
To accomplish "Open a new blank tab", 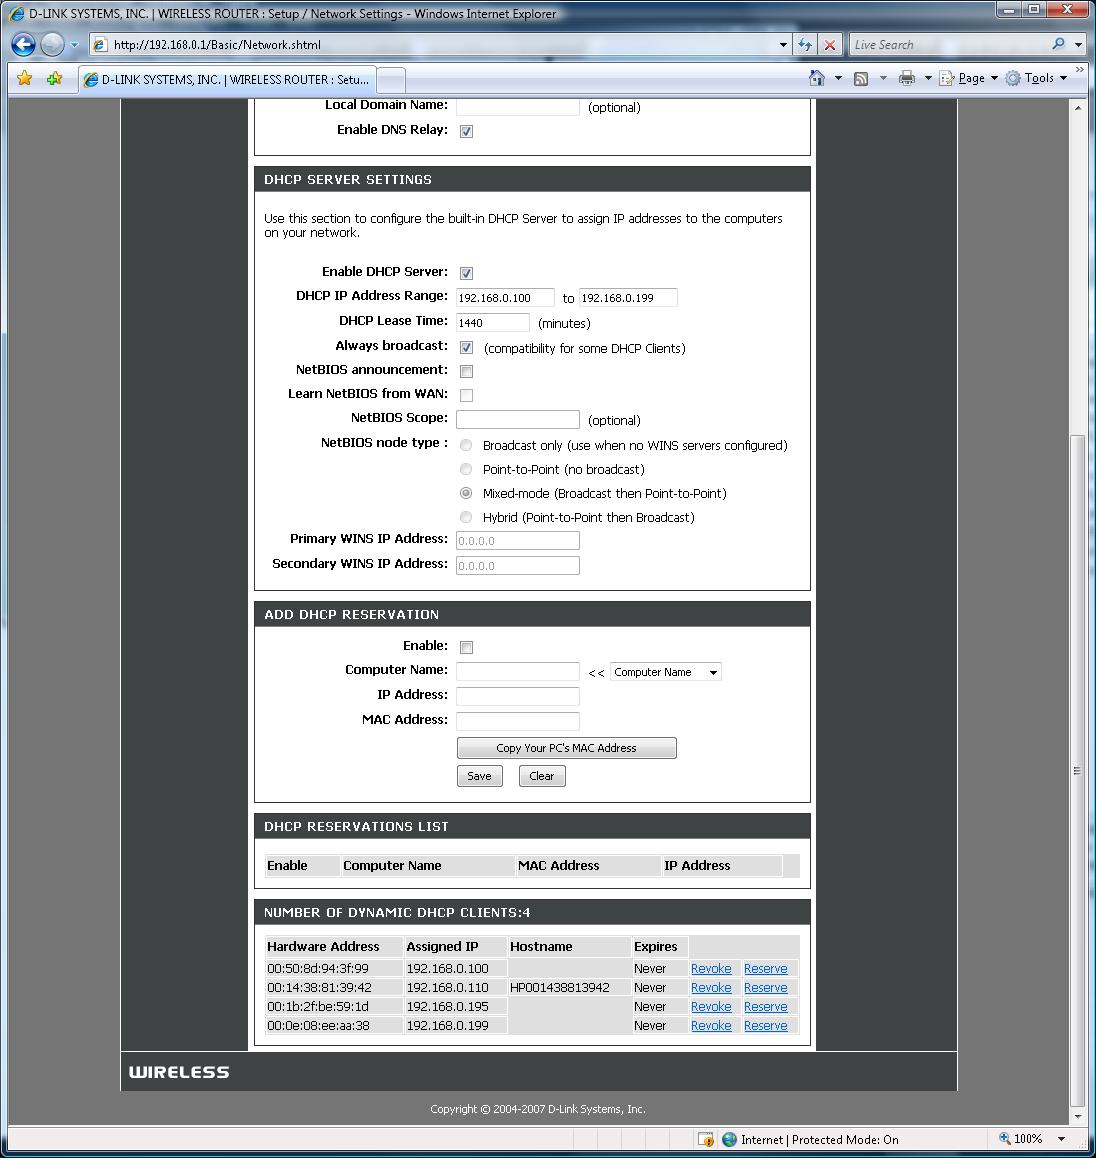I will pos(391,80).
